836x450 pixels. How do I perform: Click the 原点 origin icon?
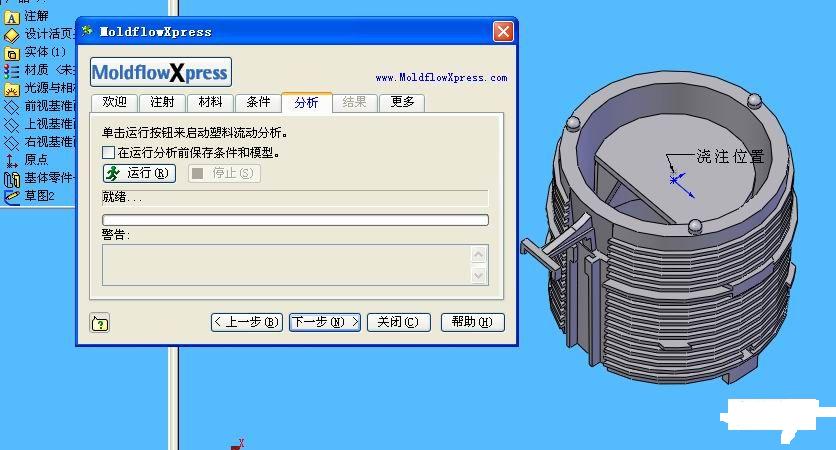[12, 160]
